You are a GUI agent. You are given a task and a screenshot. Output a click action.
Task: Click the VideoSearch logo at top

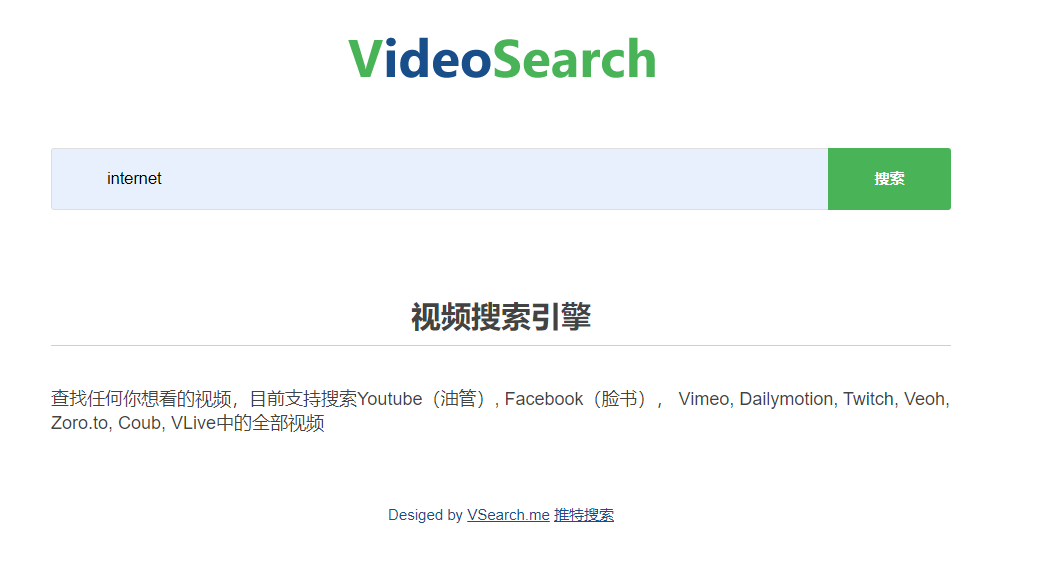click(x=502, y=58)
